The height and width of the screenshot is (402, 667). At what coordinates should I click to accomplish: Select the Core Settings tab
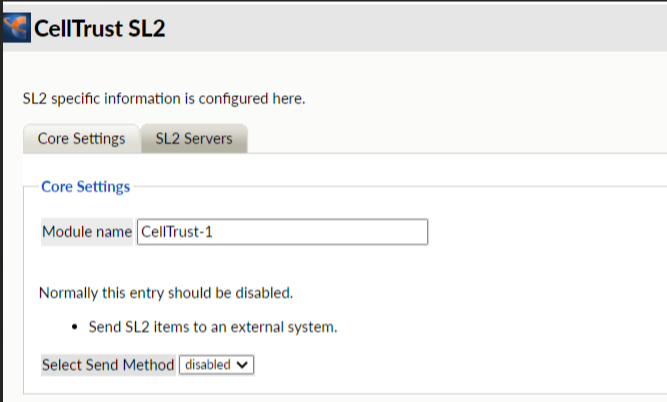point(81,139)
